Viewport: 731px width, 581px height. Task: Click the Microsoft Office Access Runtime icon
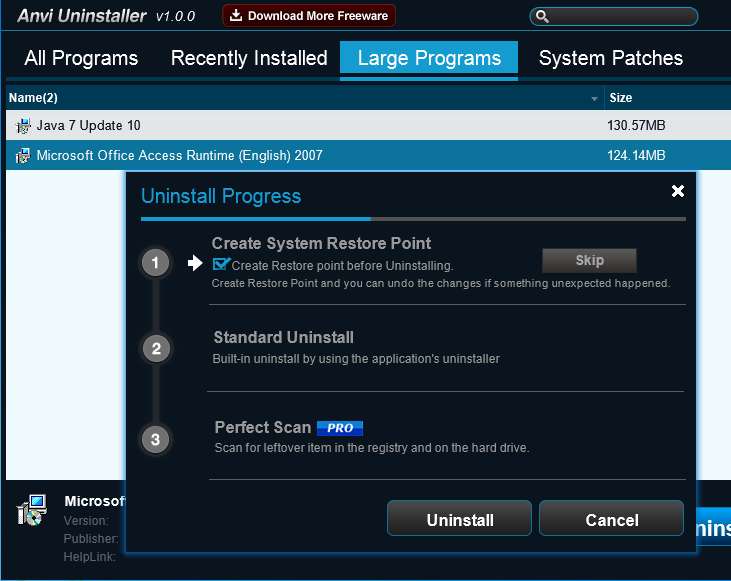point(23,155)
